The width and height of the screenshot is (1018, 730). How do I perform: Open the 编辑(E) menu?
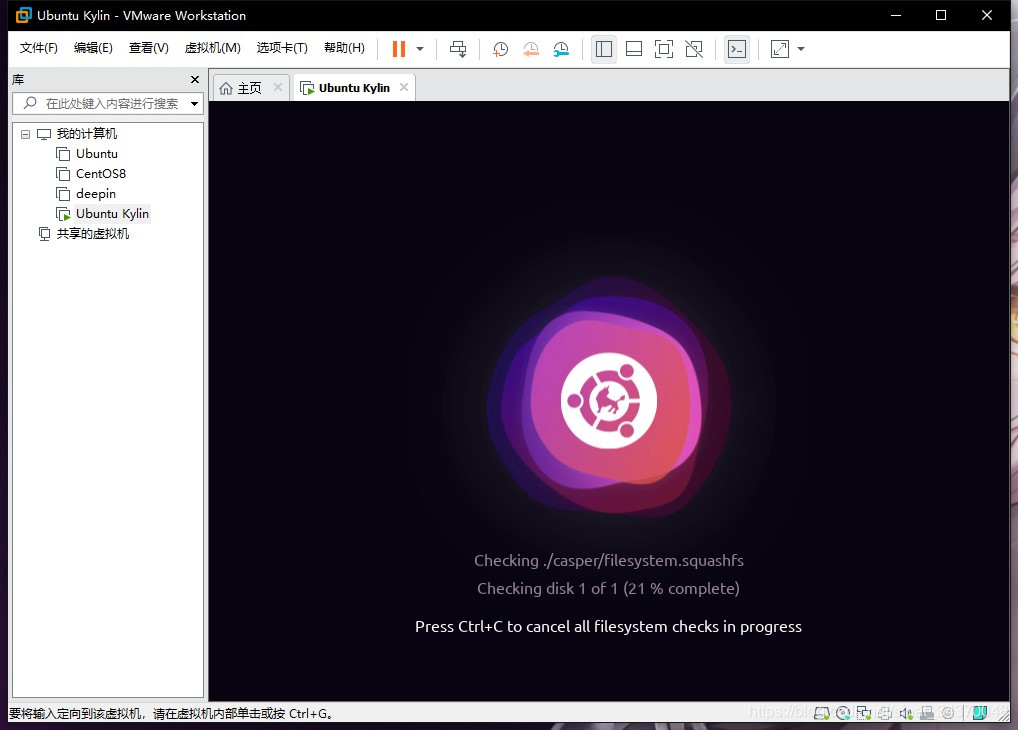click(93, 48)
